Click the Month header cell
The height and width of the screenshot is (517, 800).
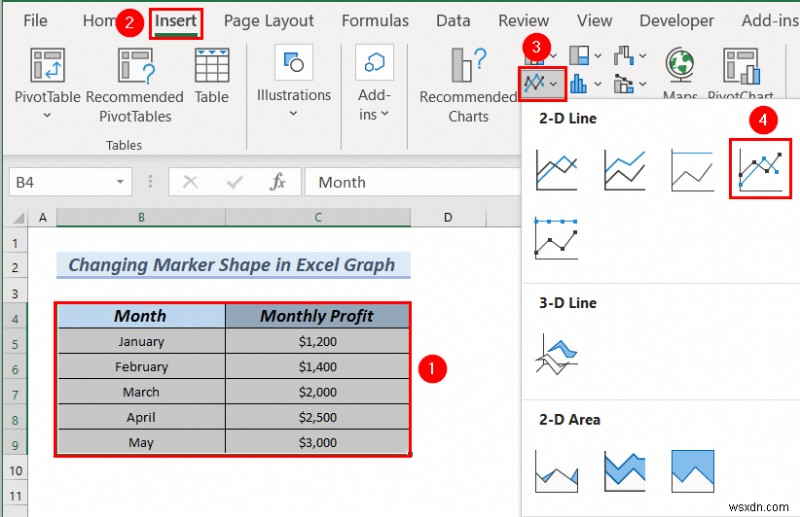(x=141, y=316)
